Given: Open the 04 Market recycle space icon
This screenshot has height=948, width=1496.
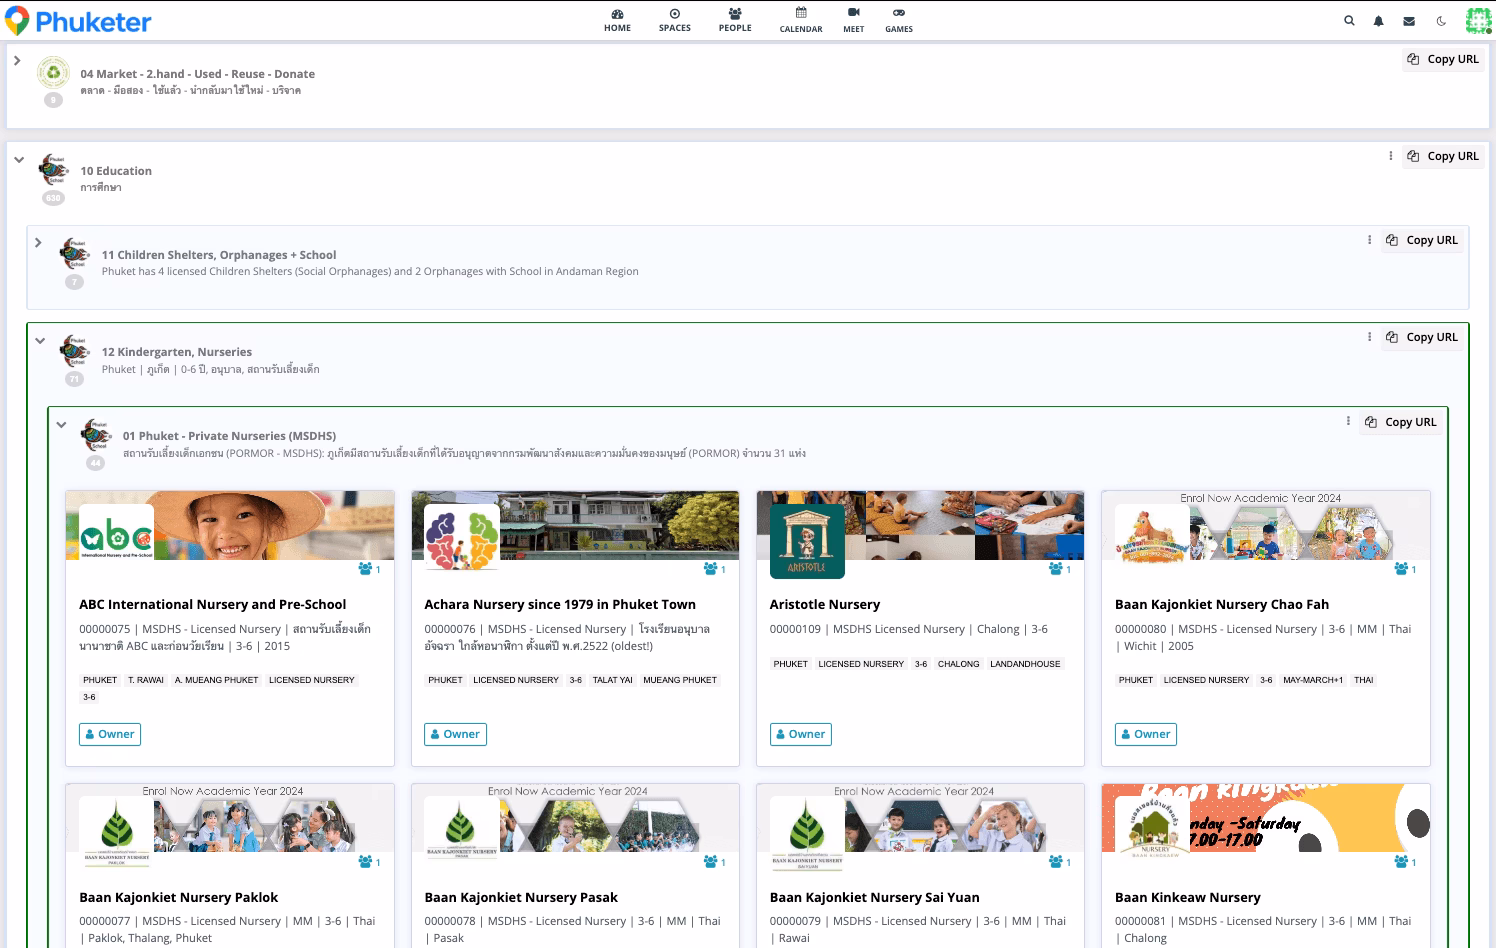Looking at the screenshot, I should (53, 73).
